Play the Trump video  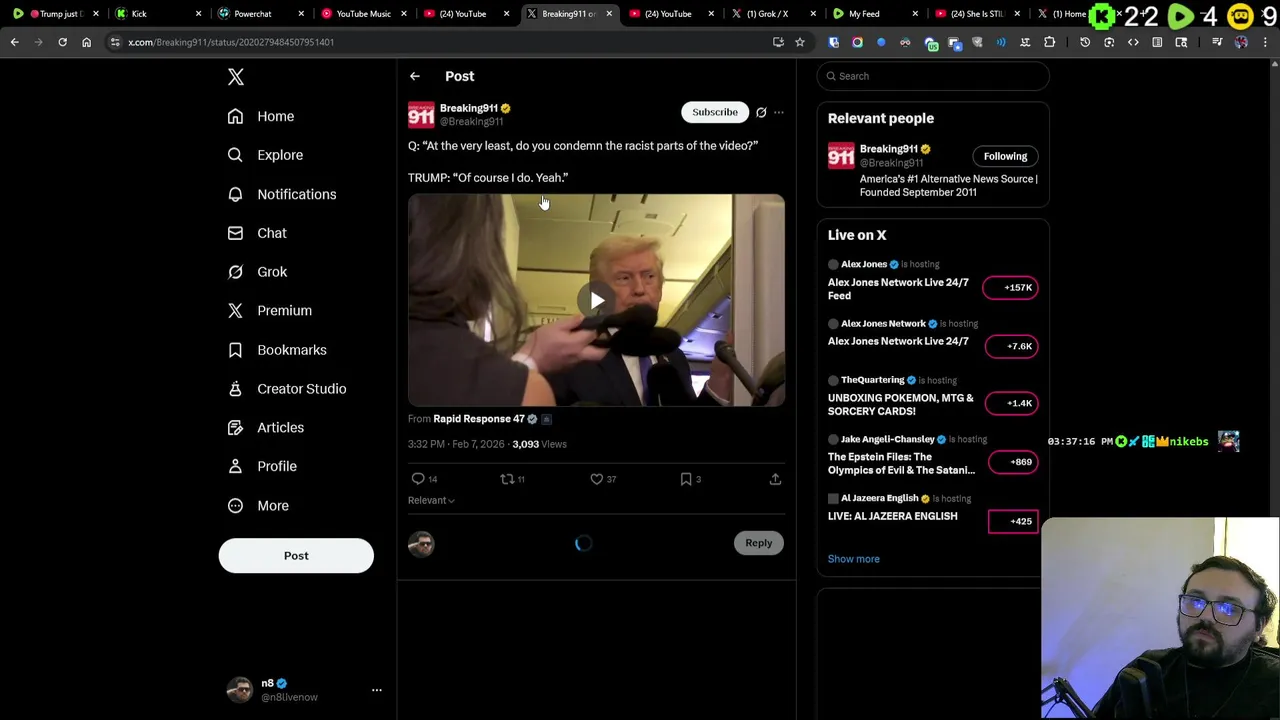[596, 300]
